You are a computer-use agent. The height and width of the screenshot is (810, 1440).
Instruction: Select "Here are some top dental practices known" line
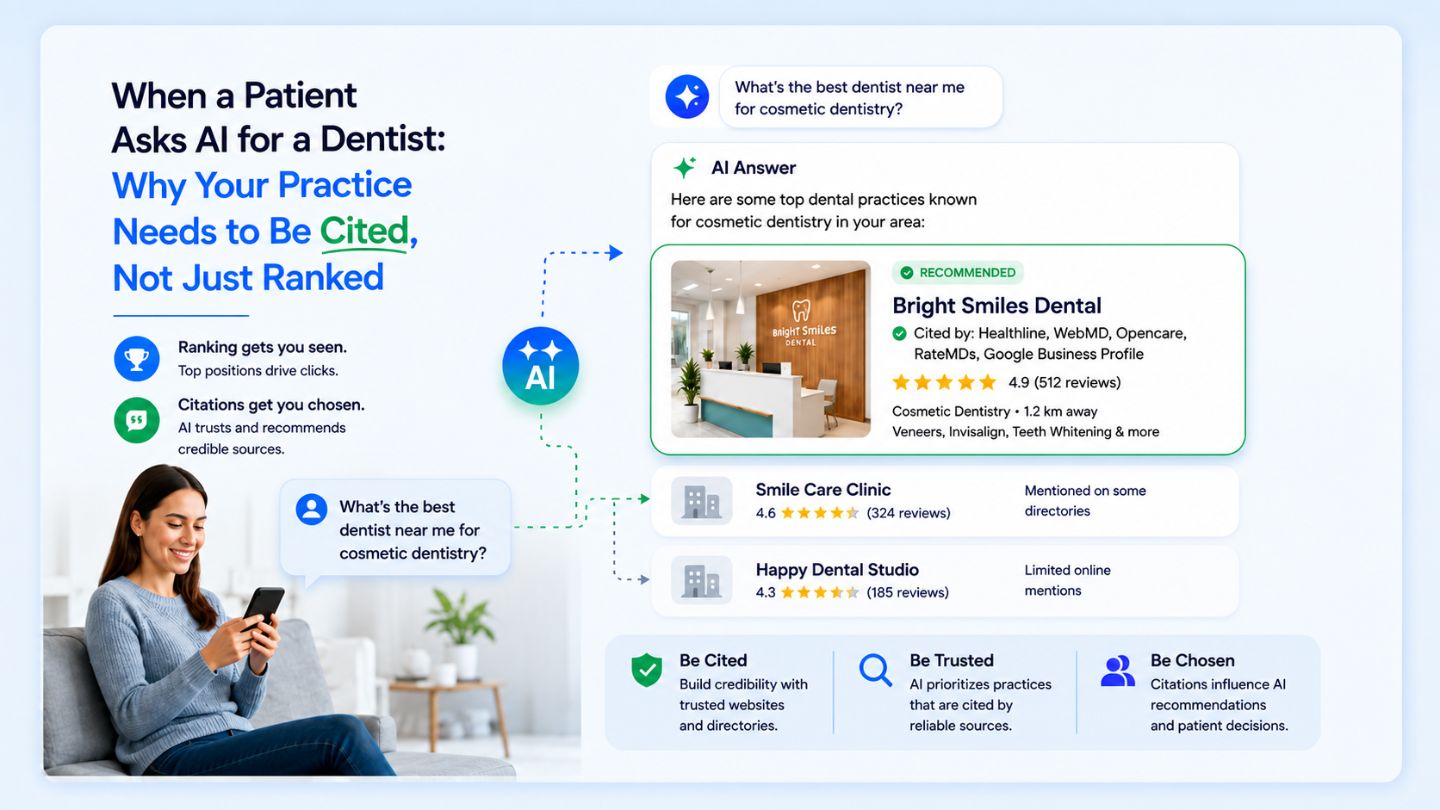pos(824,199)
